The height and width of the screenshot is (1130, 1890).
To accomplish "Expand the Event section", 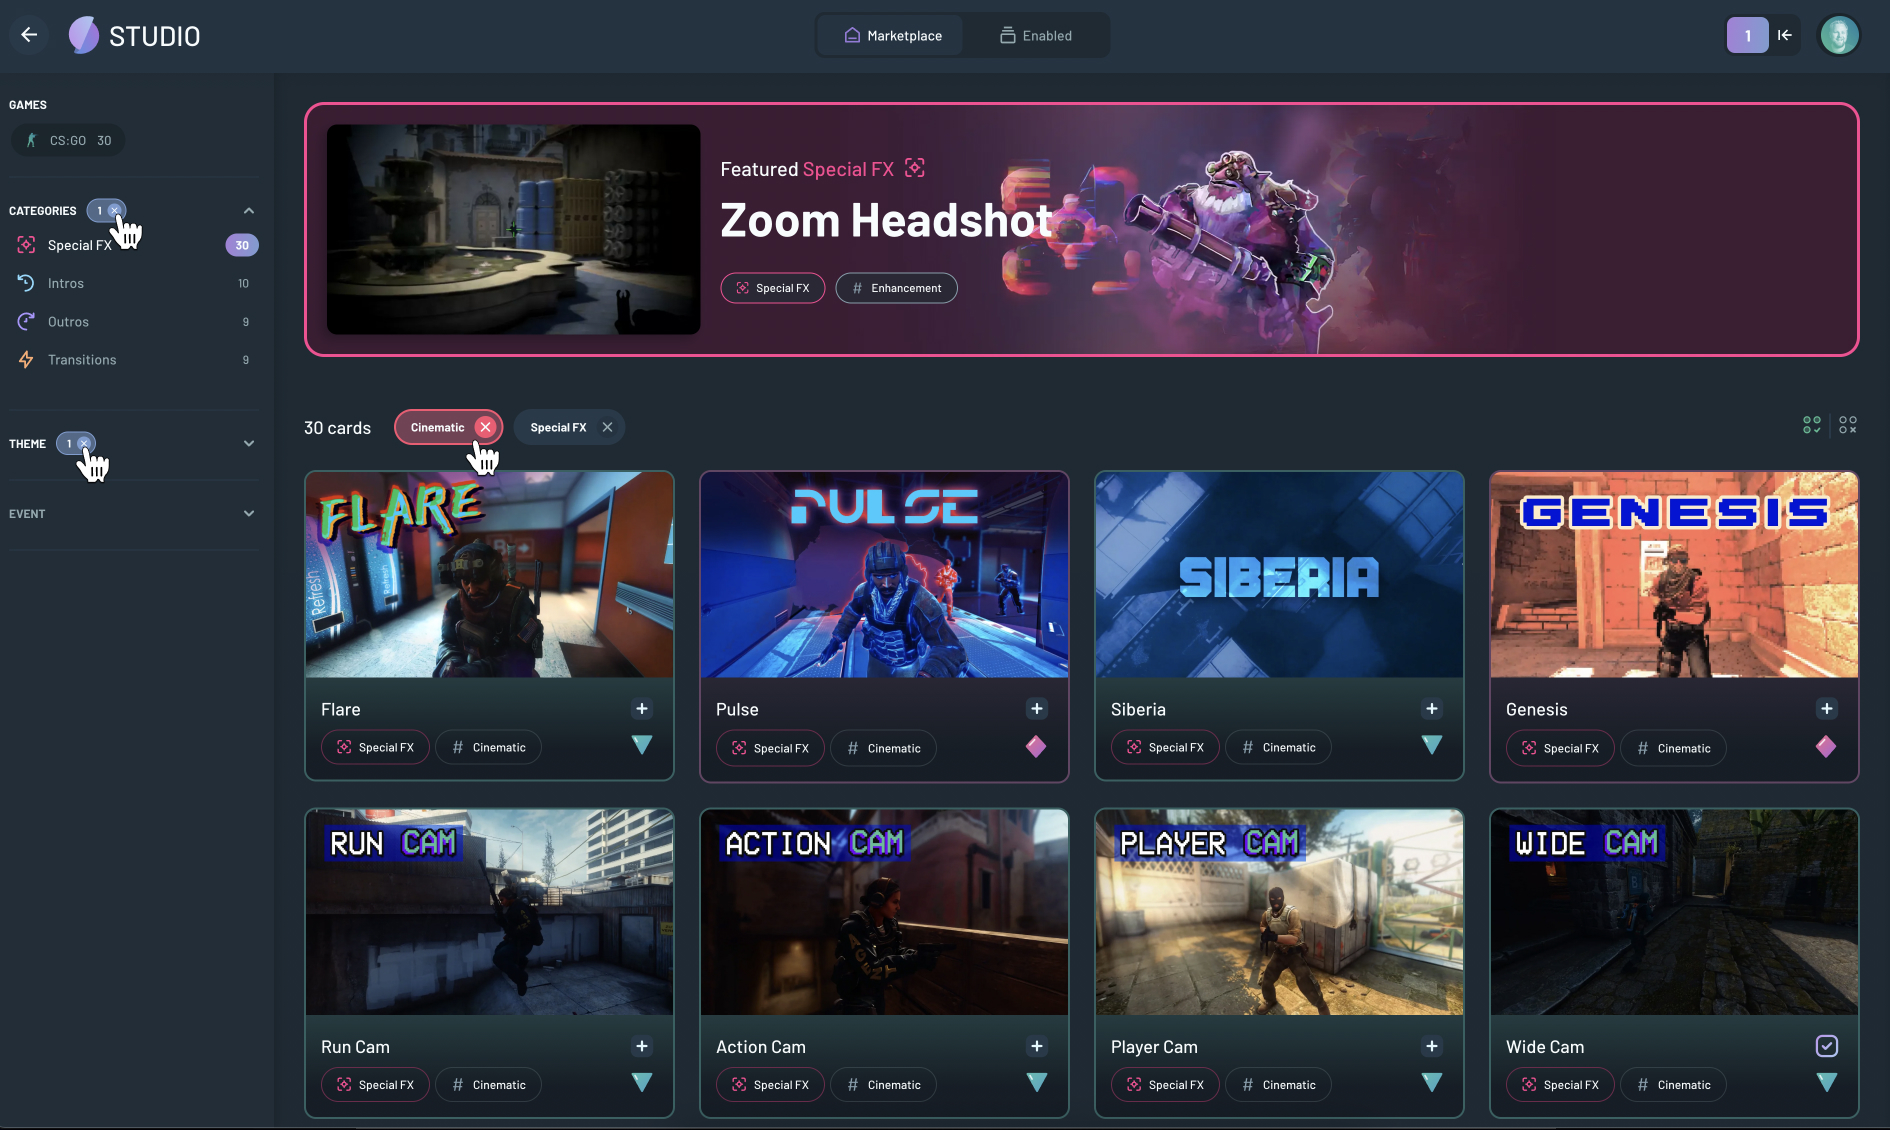I will click(249, 514).
